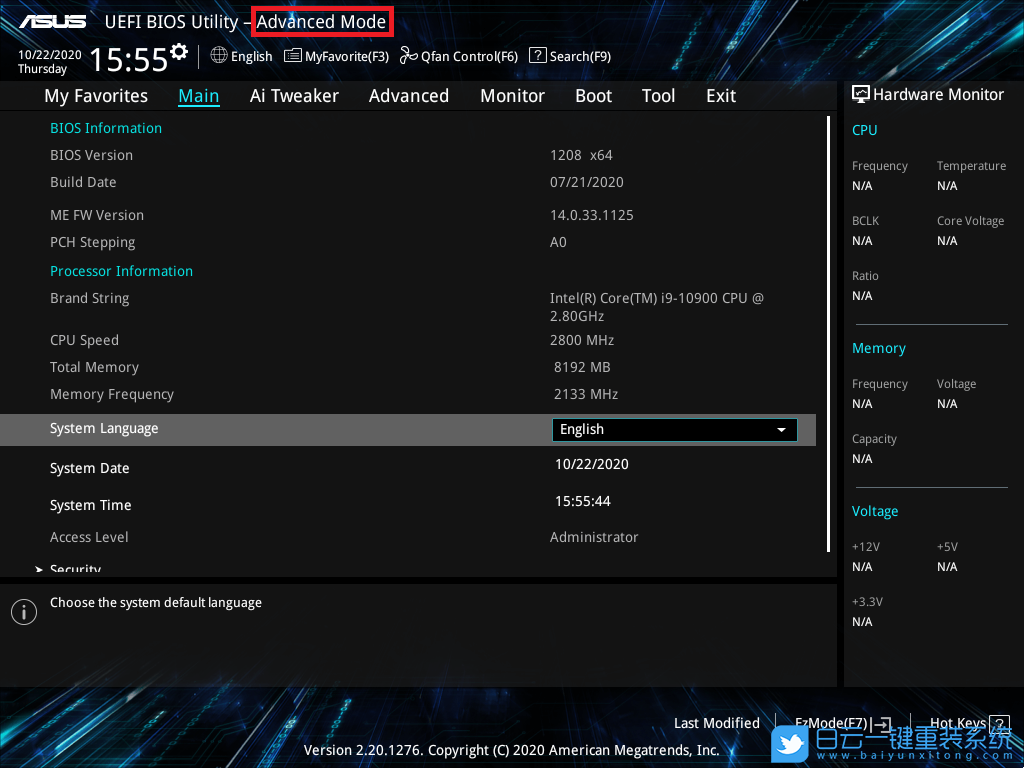This screenshot has width=1024, height=768.
Task: Click the settings gear next to the clock
Action: [179, 51]
